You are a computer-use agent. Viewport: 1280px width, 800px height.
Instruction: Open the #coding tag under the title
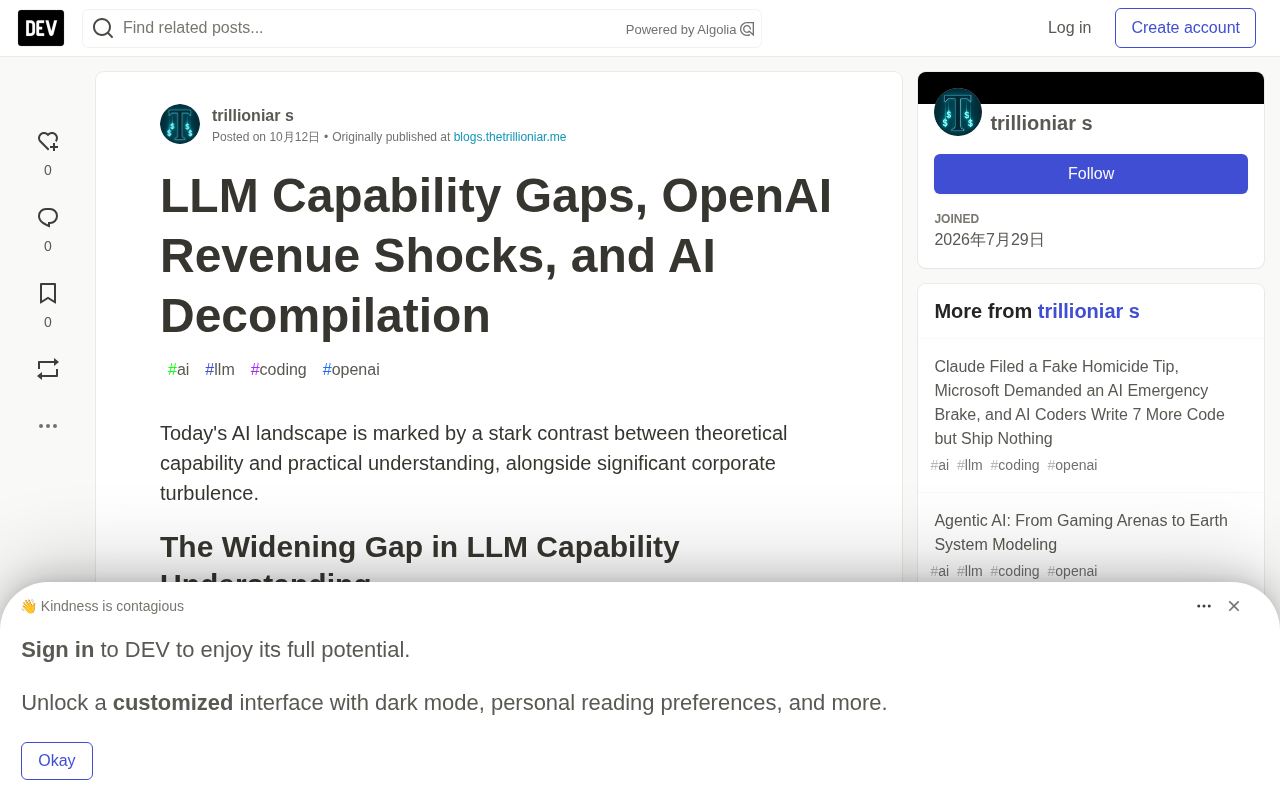point(279,370)
